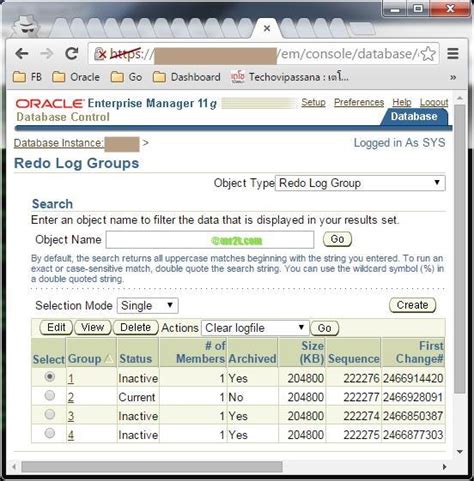474x481 pixels.
Task: Close the active browser tab
Action: click(267, 28)
